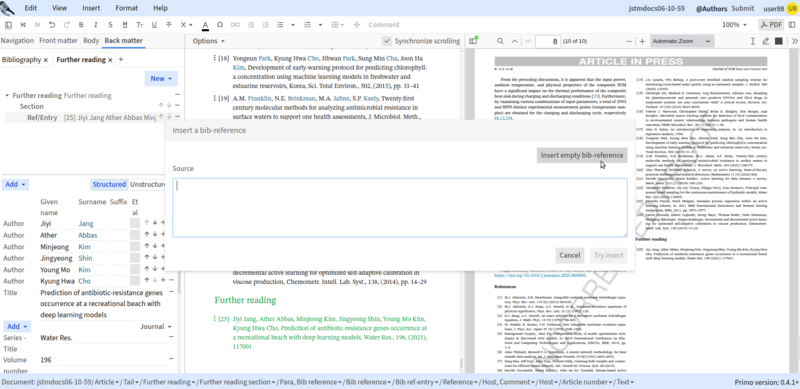This screenshot has width=800, height=389.
Task: Open the text color A icon
Action: (x=205, y=25)
